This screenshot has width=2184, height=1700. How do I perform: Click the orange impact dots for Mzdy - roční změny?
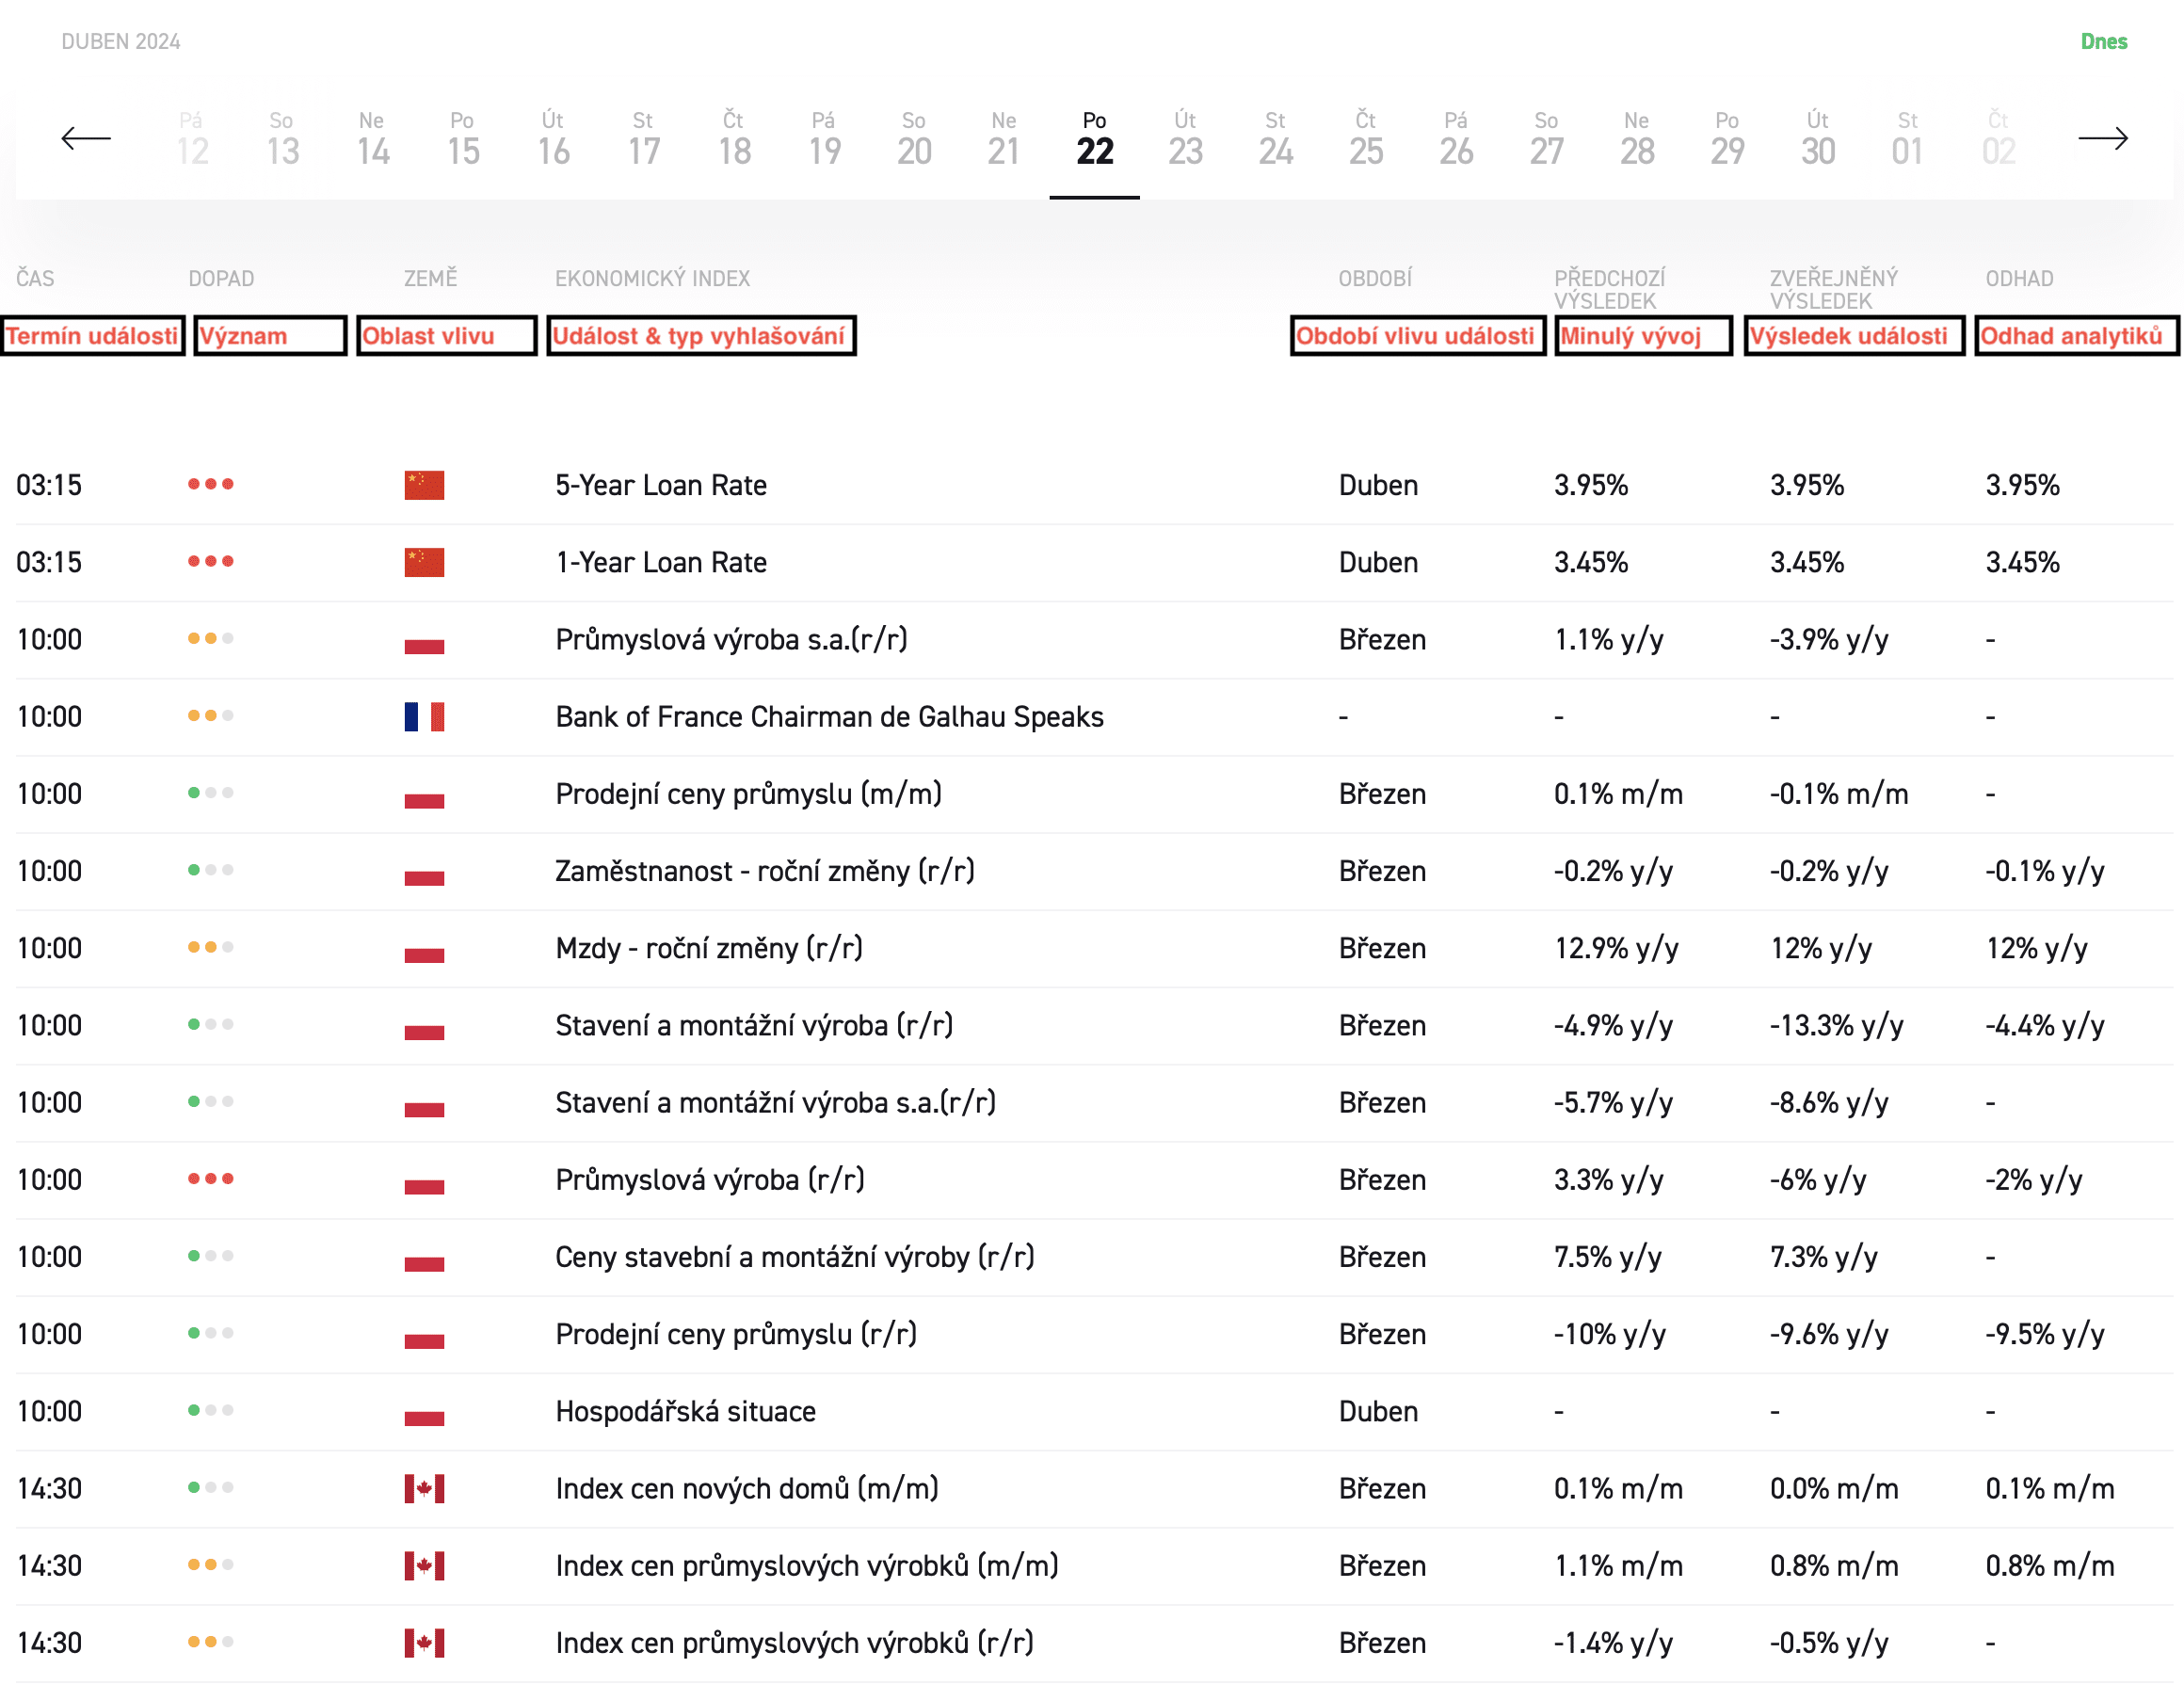[x=211, y=947]
